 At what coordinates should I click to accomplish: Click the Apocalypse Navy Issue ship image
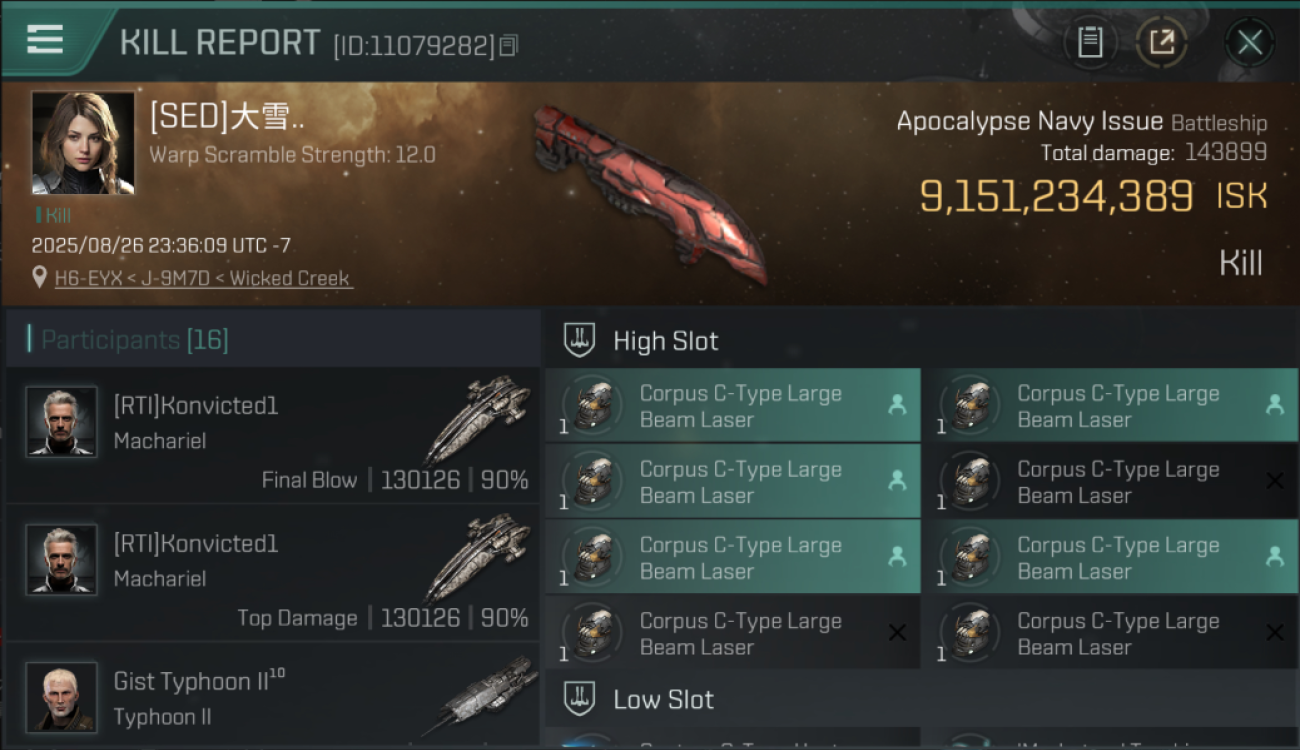pos(650,193)
